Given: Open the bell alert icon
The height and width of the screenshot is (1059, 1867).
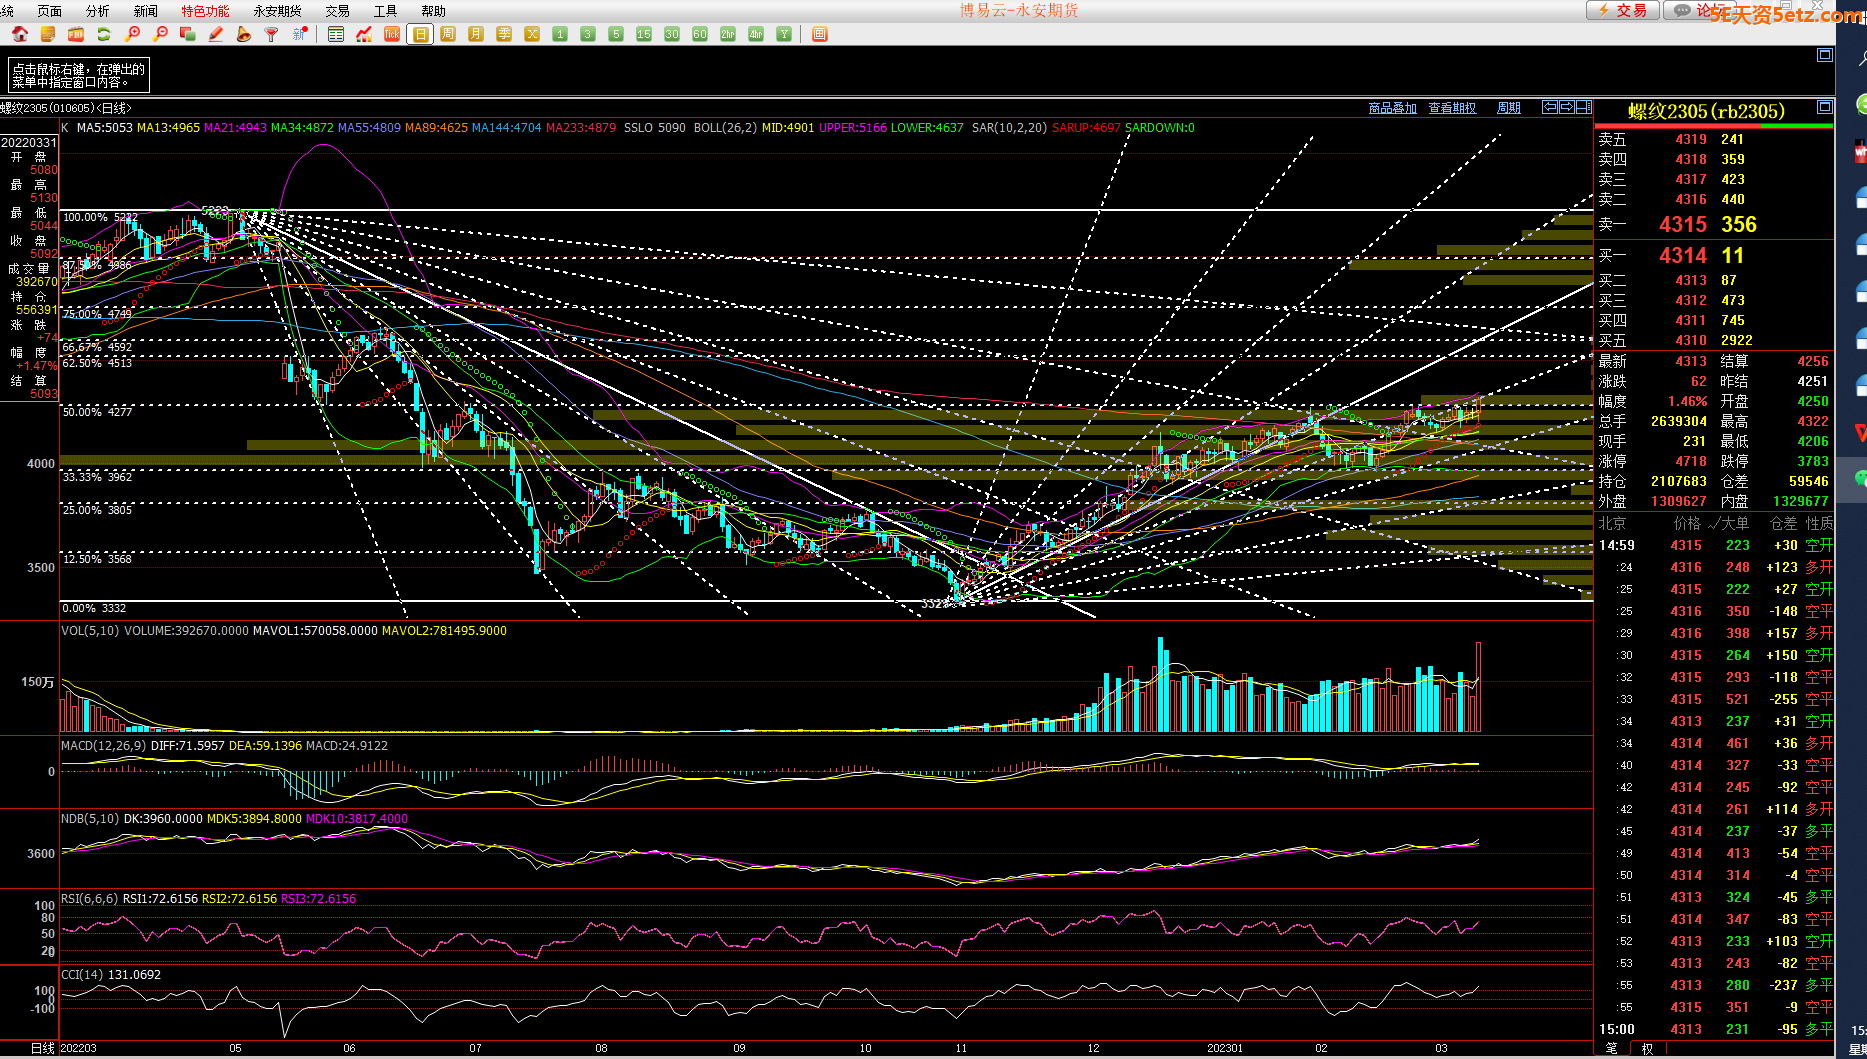Looking at the screenshot, I should (x=244, y=34).
